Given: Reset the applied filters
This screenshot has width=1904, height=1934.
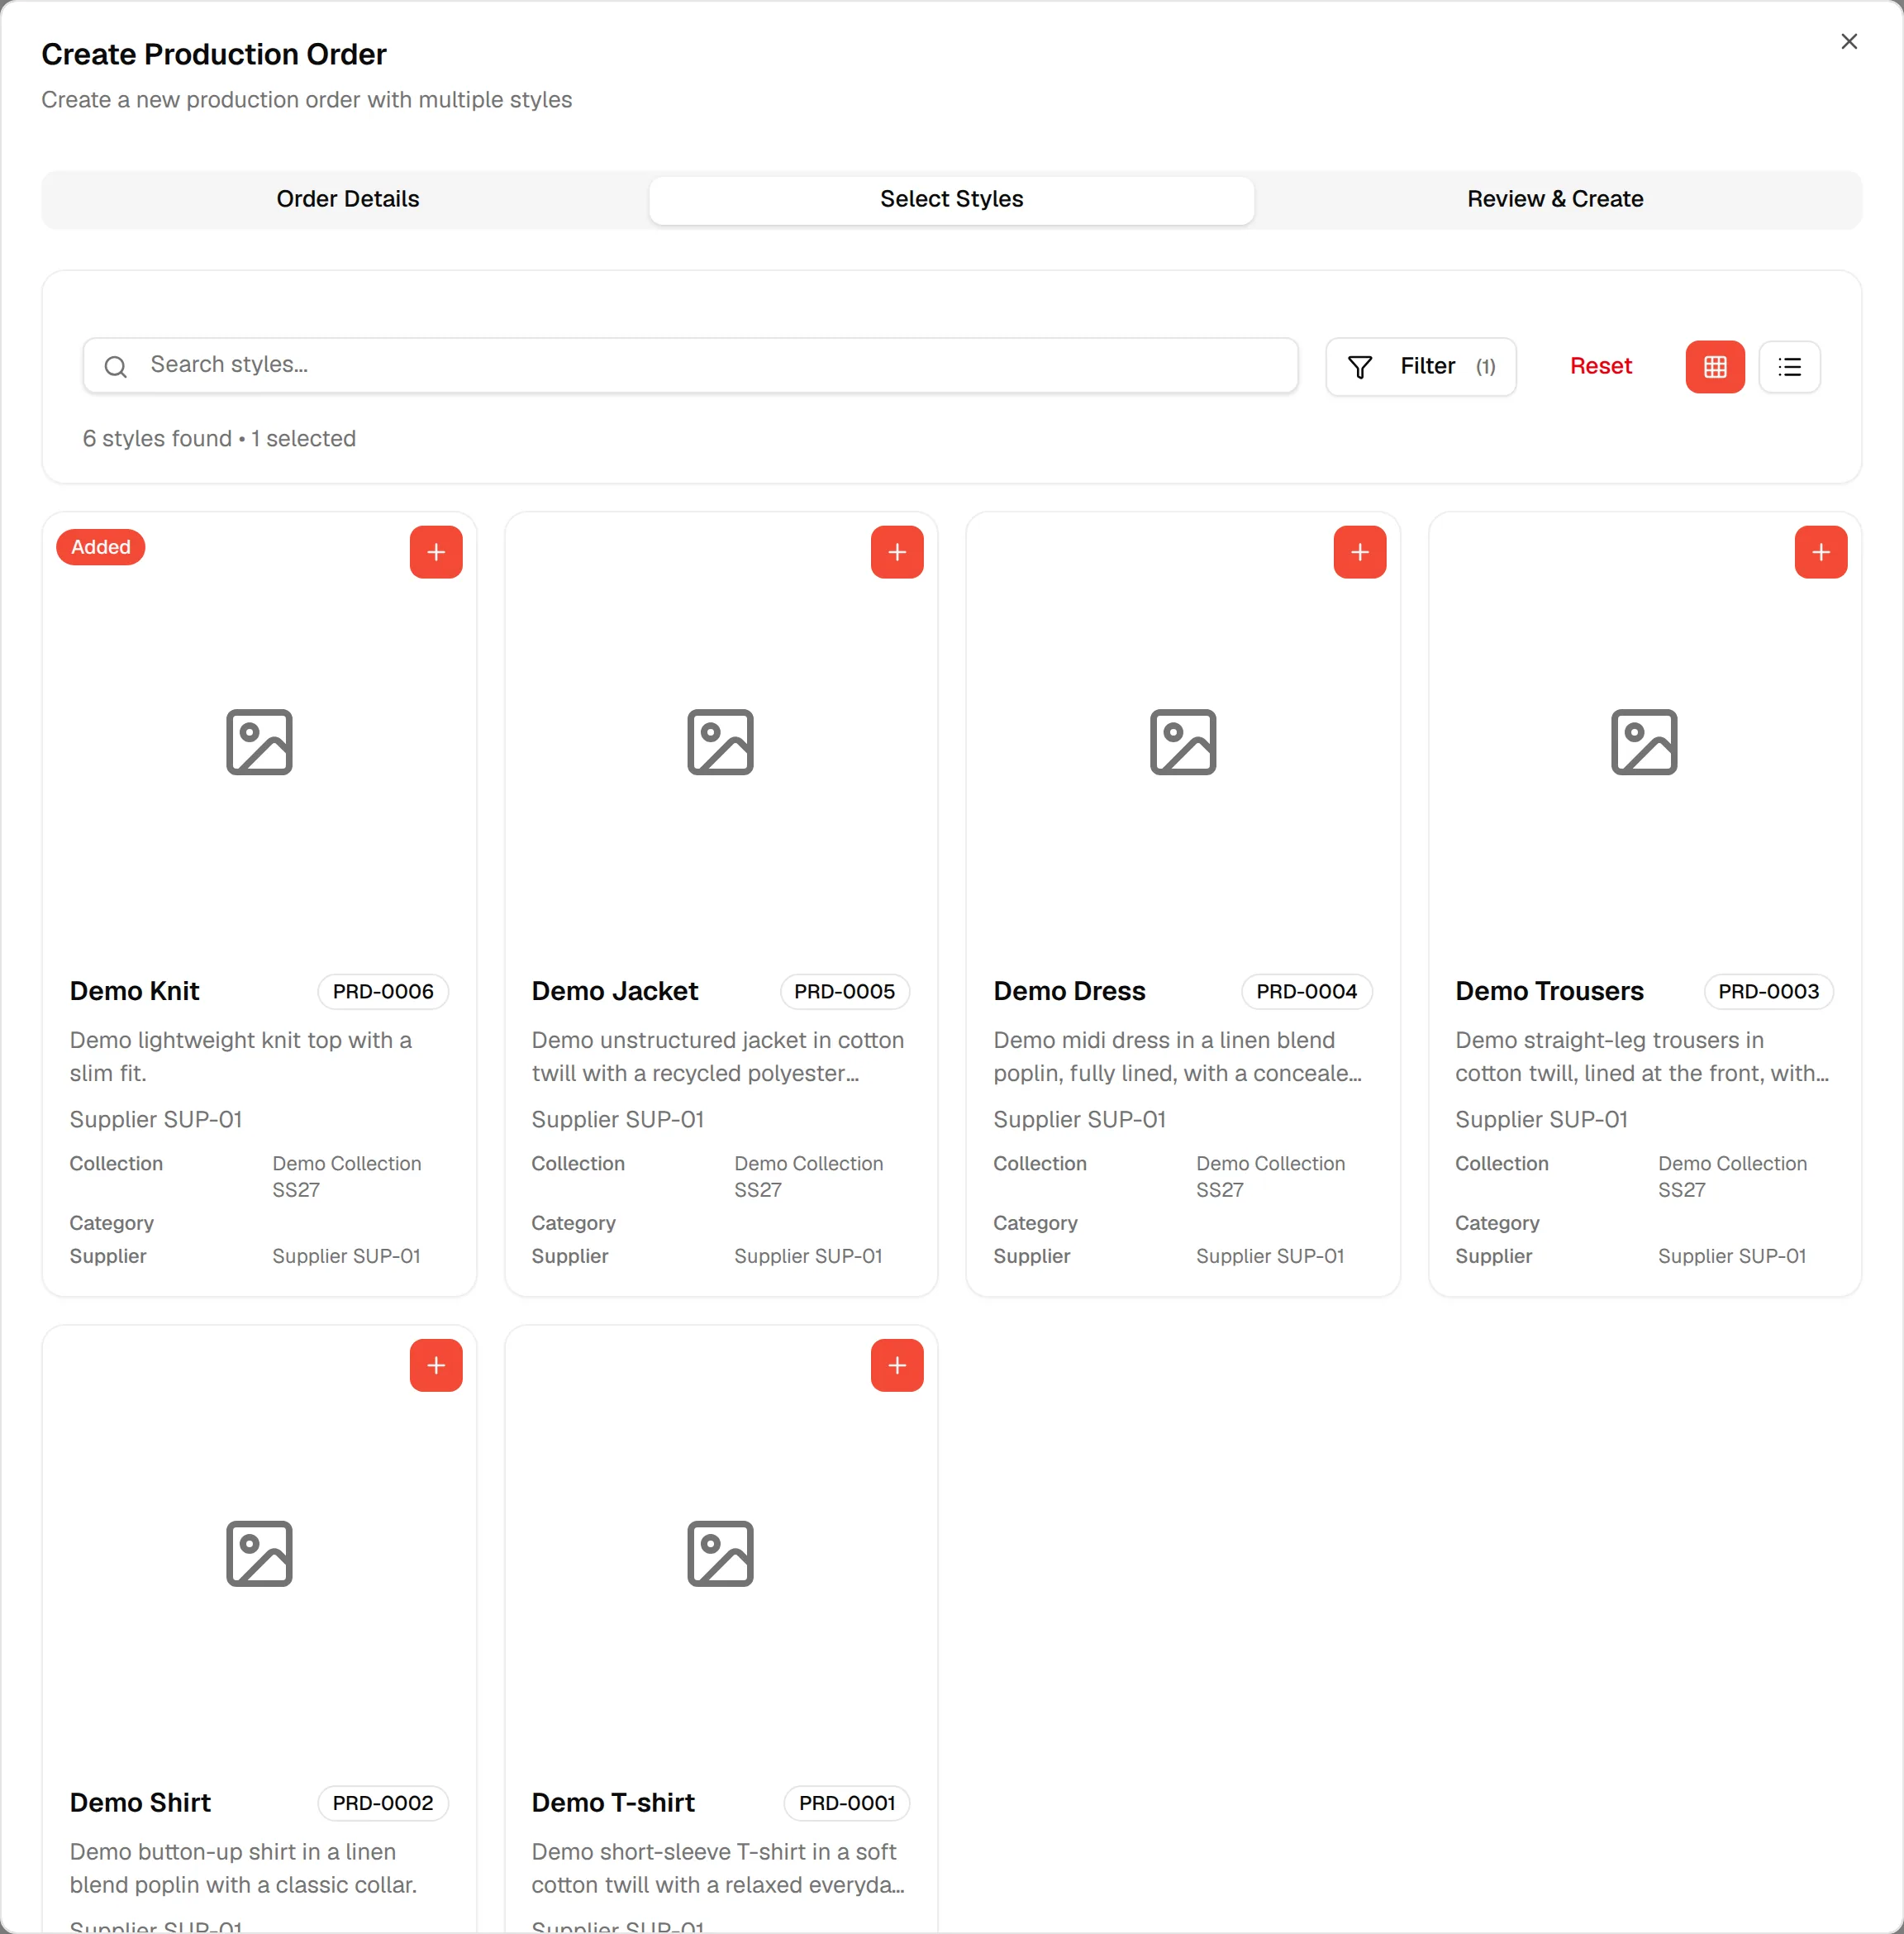Looking at the screenshot, I should (x=1601, y=367).
